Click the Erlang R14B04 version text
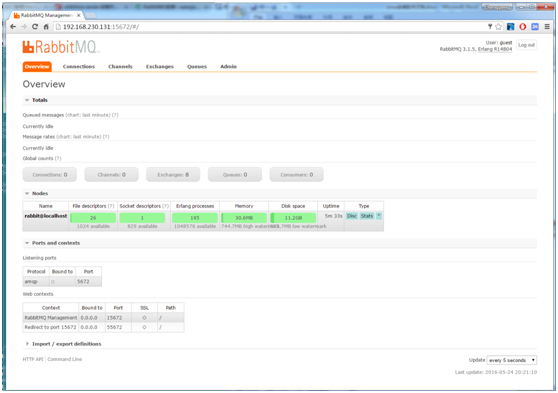 click(495, 49)
